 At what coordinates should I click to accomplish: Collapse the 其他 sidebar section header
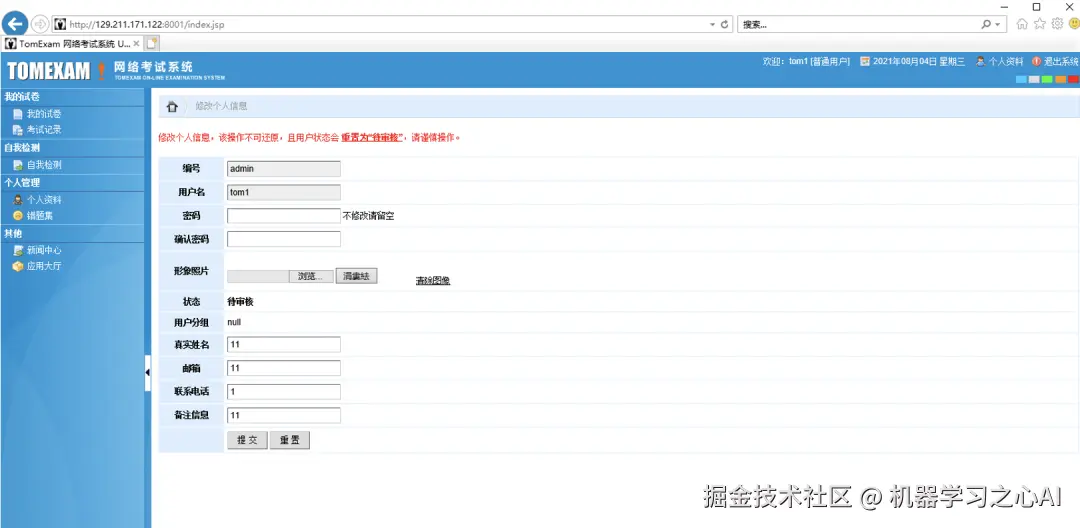tap(72, 233)
